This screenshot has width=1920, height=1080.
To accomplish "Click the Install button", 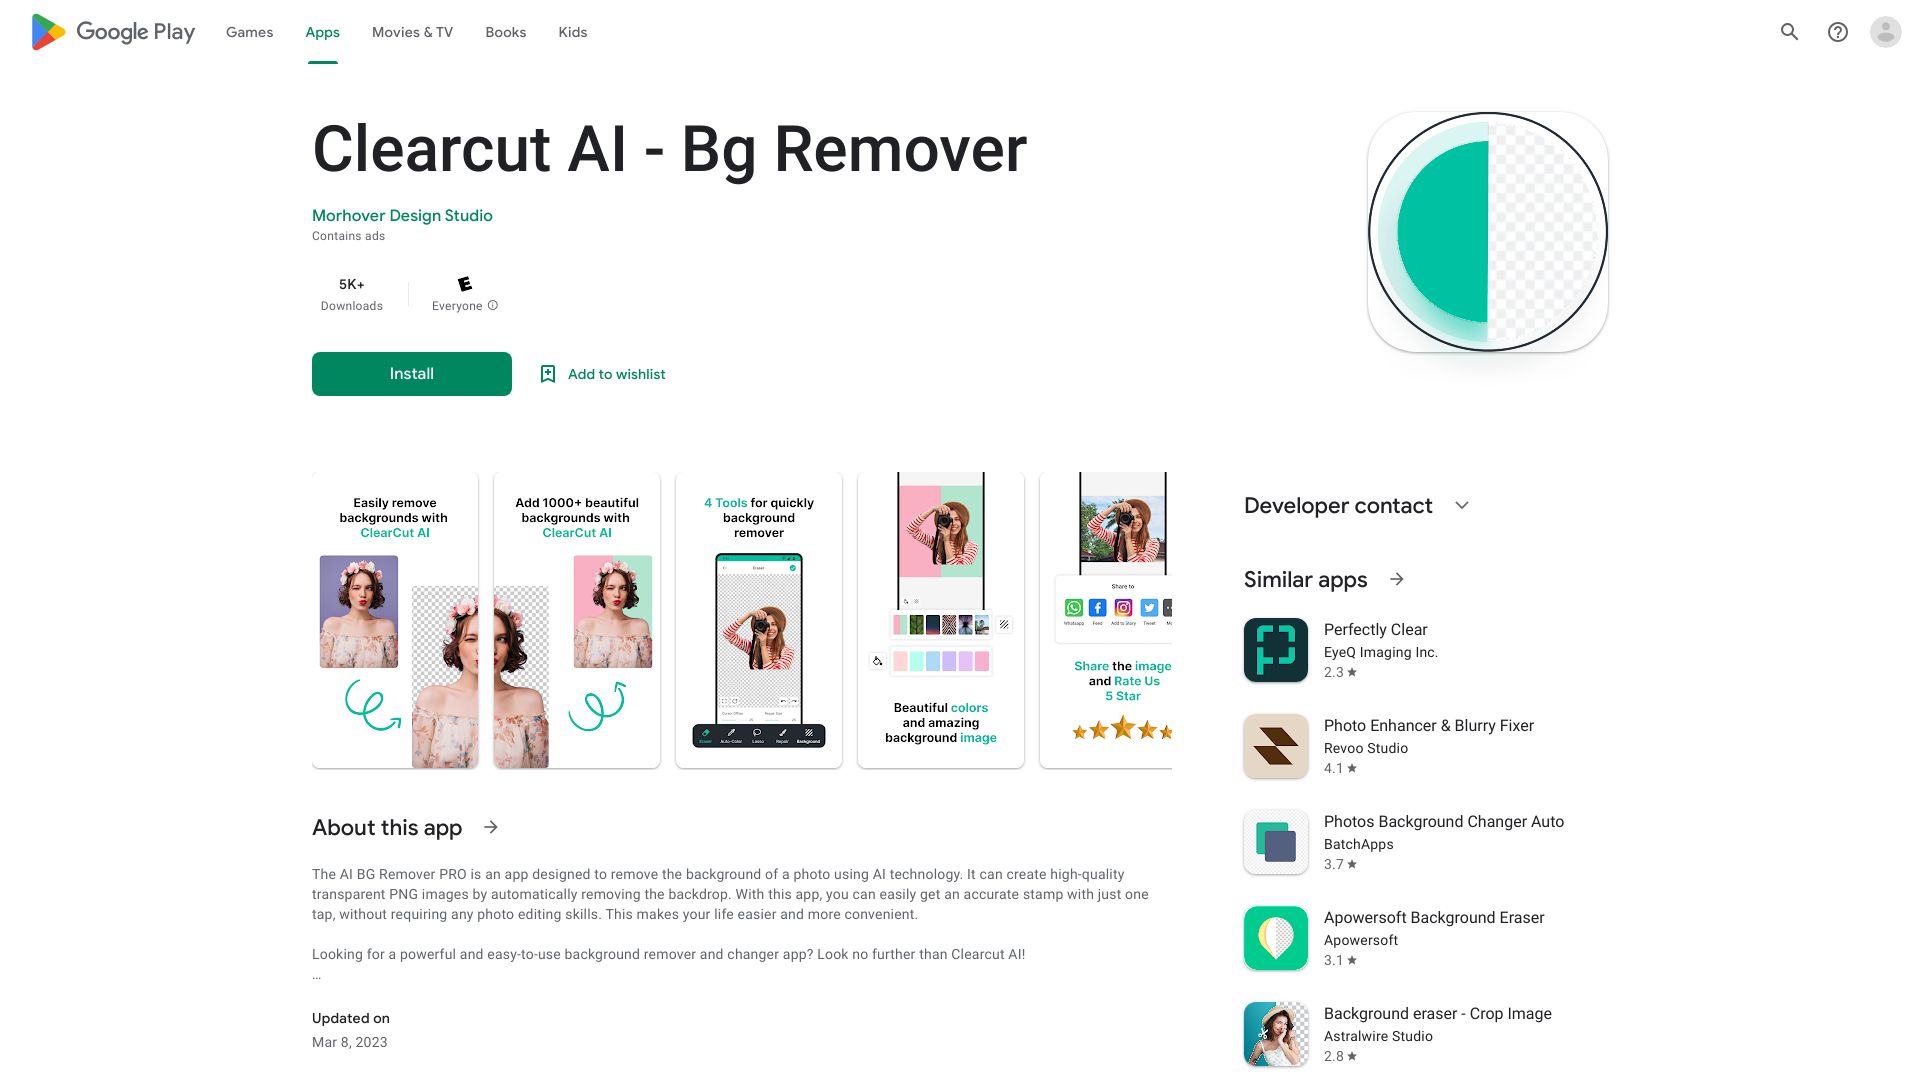I will point(411,373).
